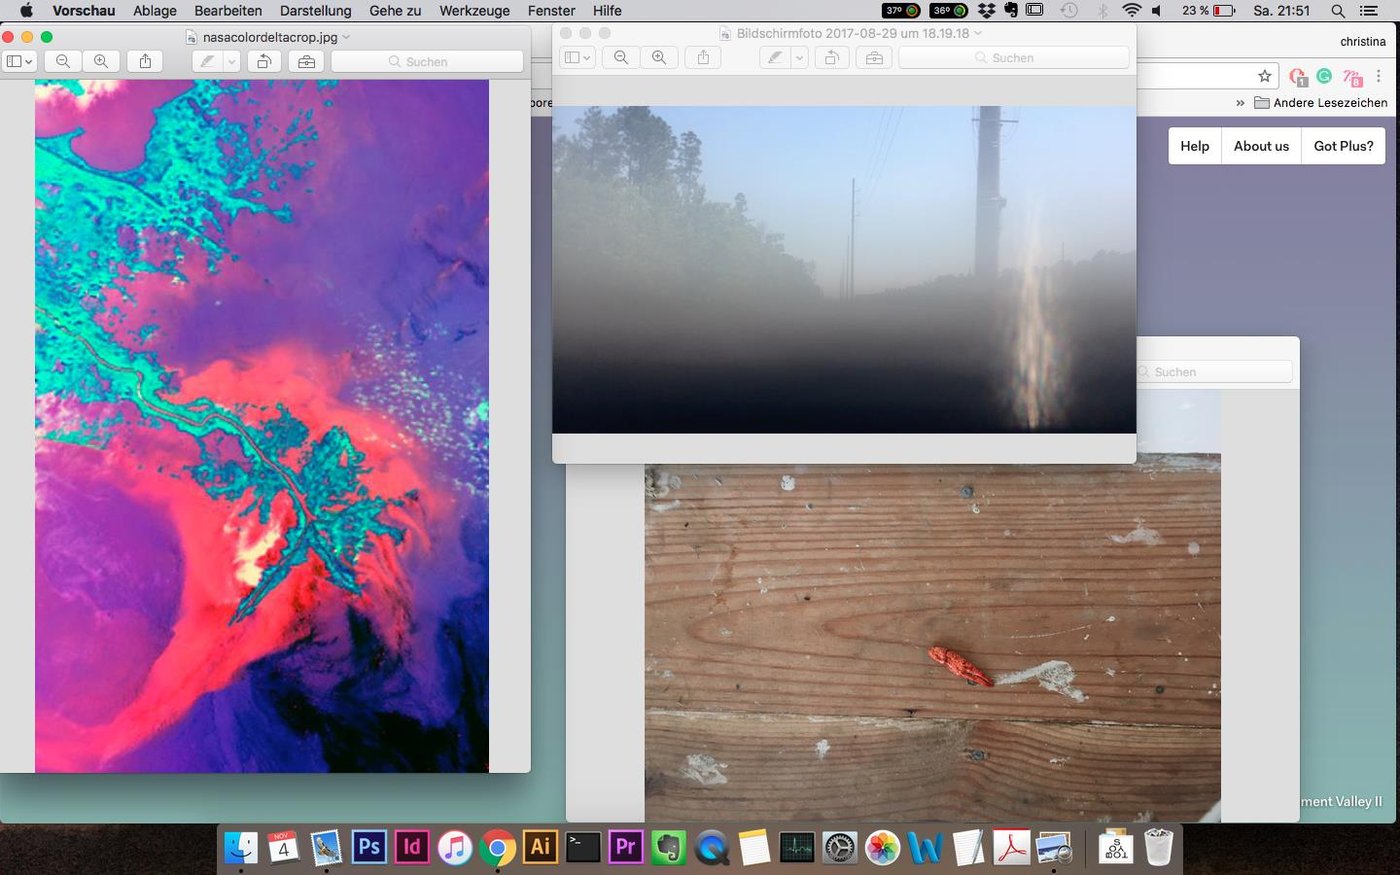Screen dimensions: 1400x875
Task: Show markup toolbar in nasacolordeltacrop.jpg window
Action: pos(306,61)
